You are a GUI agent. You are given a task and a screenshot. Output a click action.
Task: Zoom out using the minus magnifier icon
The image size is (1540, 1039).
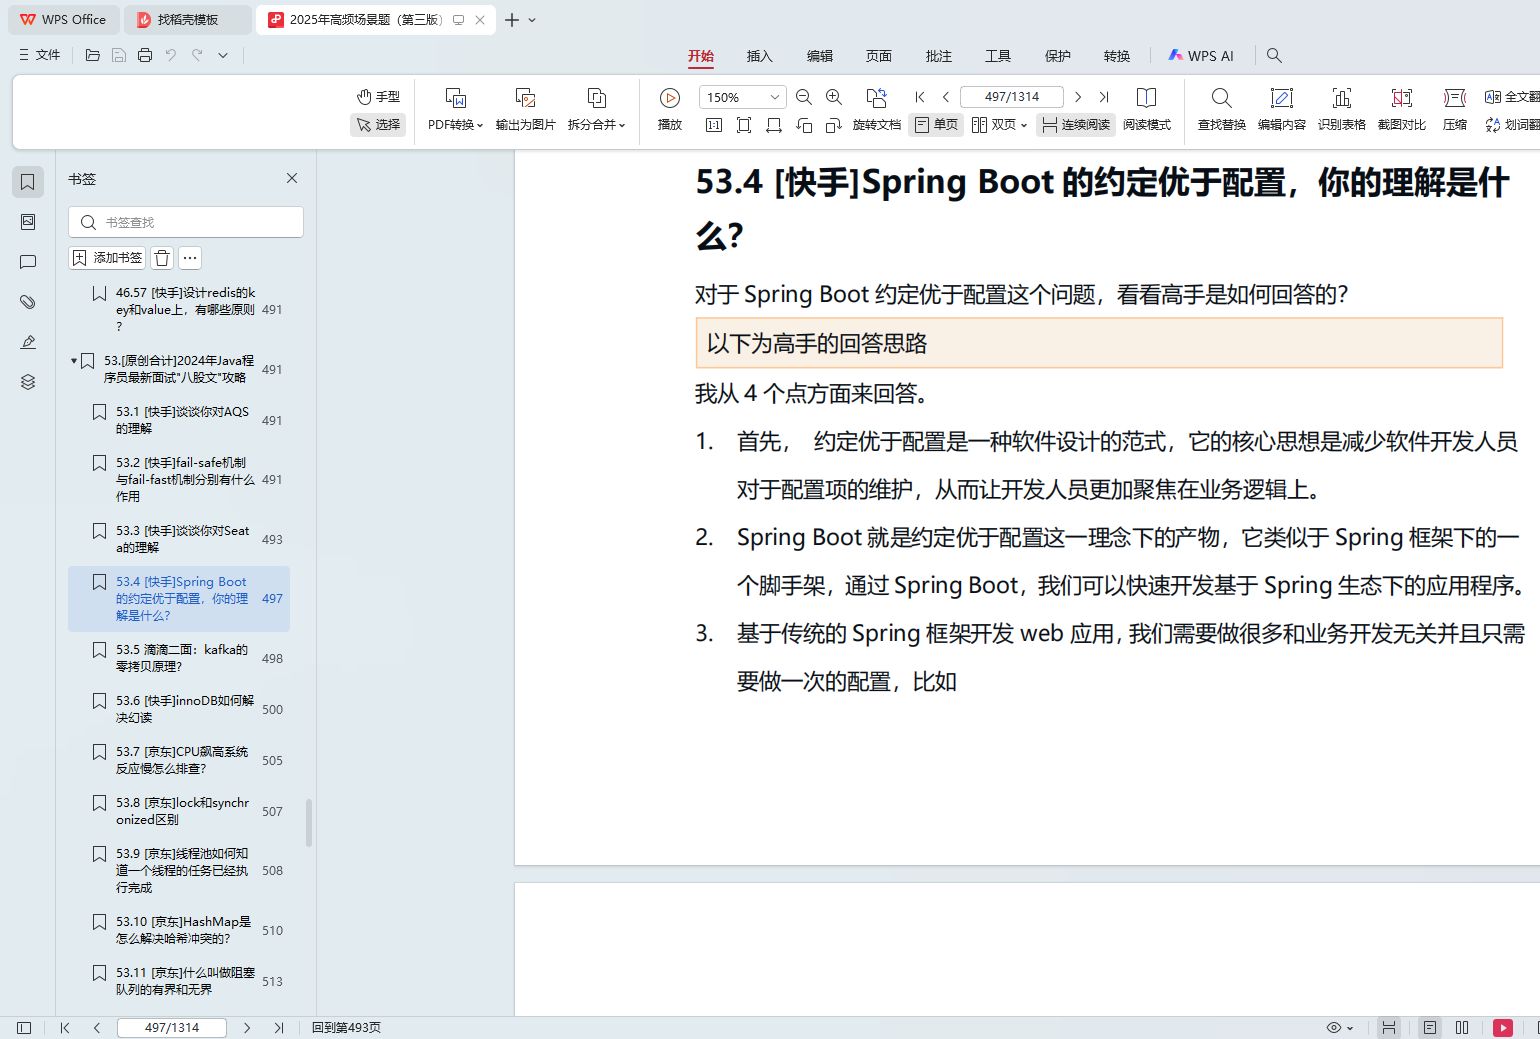click(804, 97)
